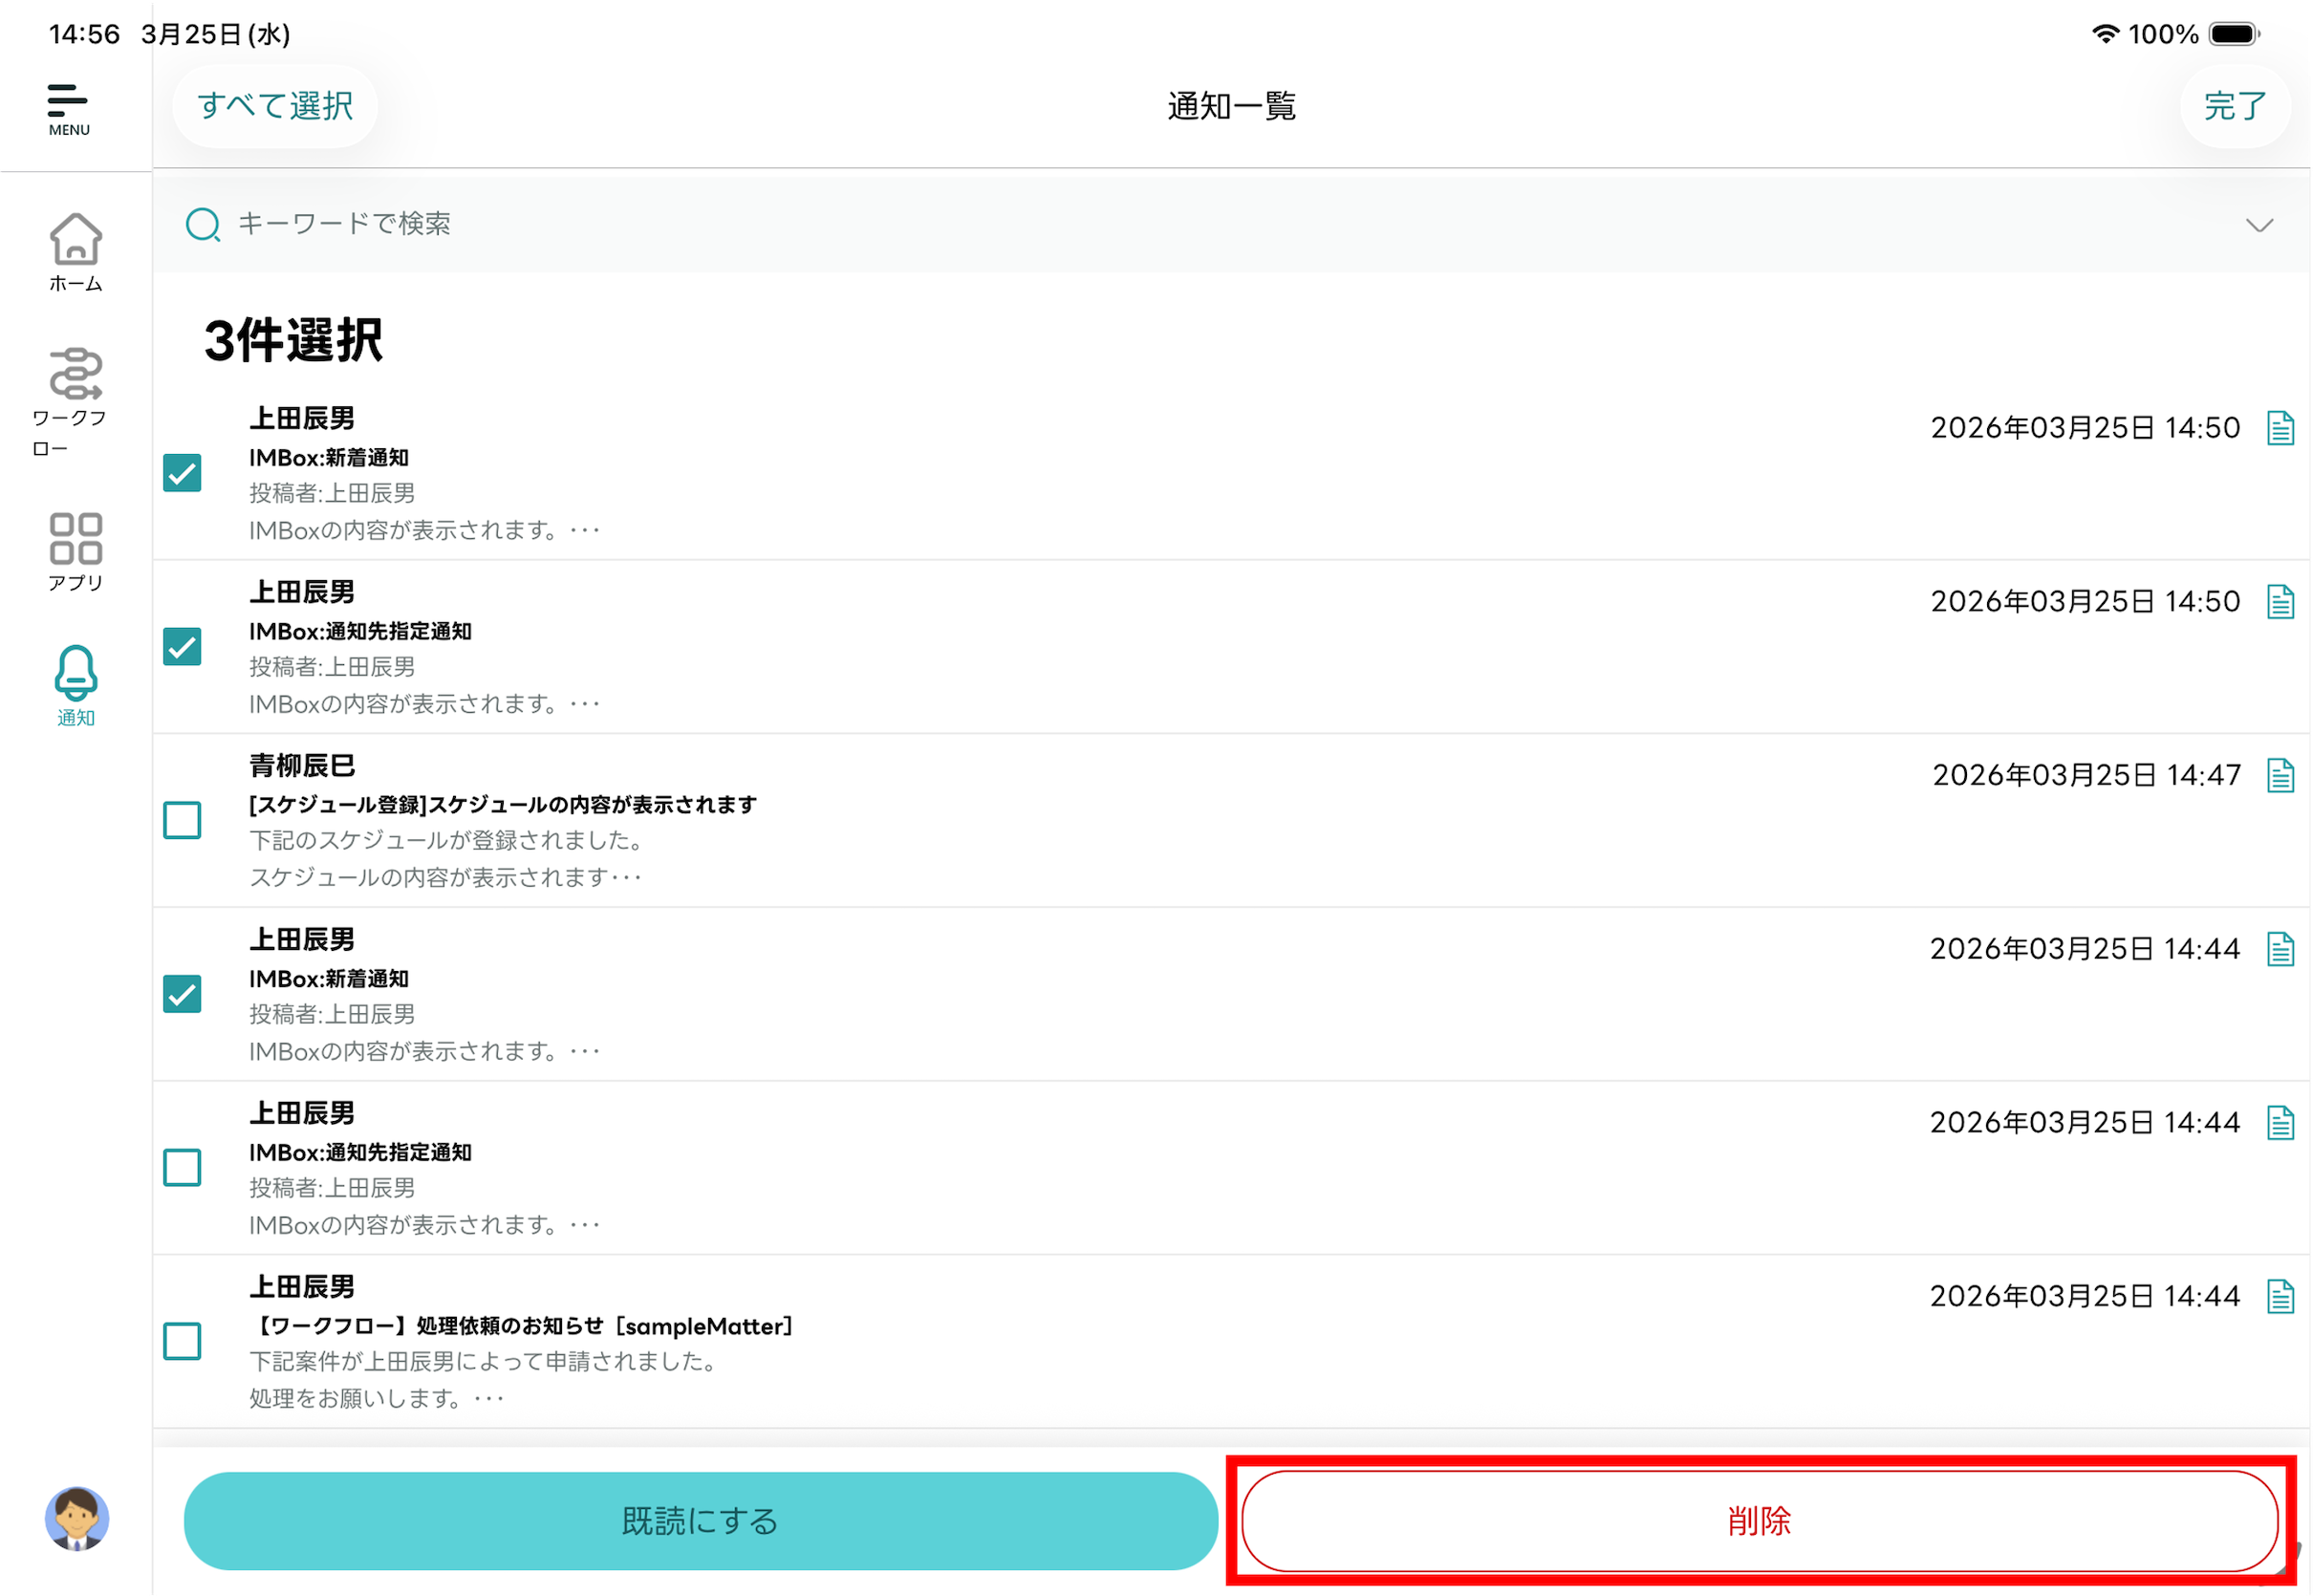Click the document icon on the 14:47 schedule notification
This screenshot has height=1596, width=2313.
2280,775
